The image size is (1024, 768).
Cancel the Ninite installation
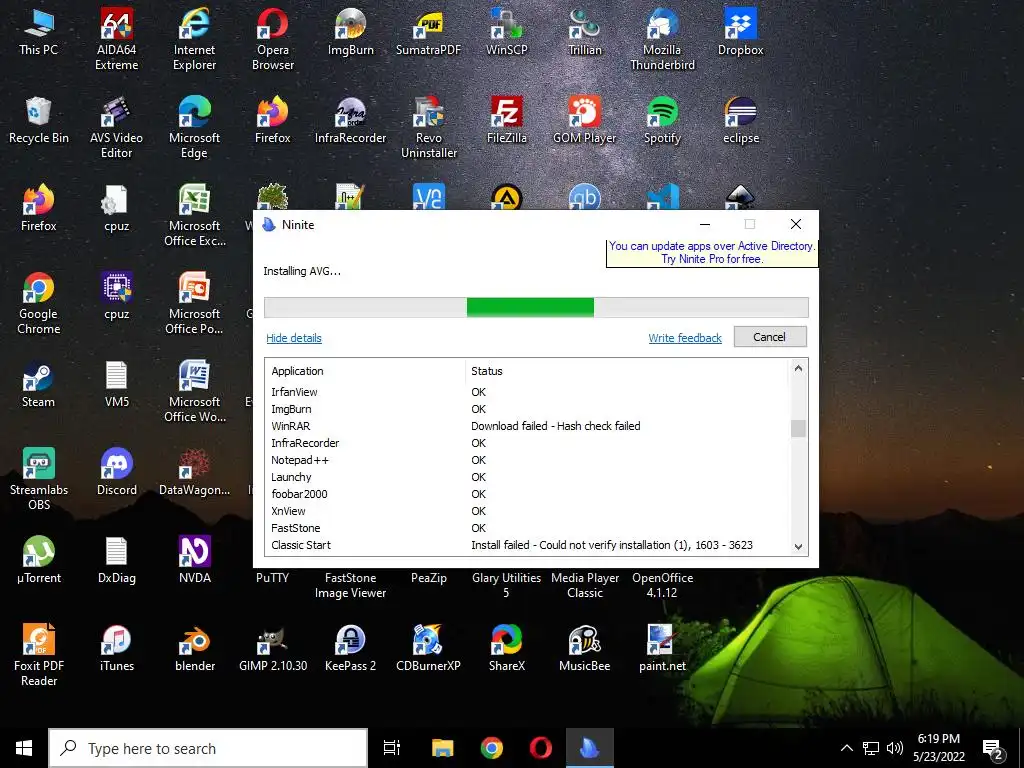pos(769,337)
